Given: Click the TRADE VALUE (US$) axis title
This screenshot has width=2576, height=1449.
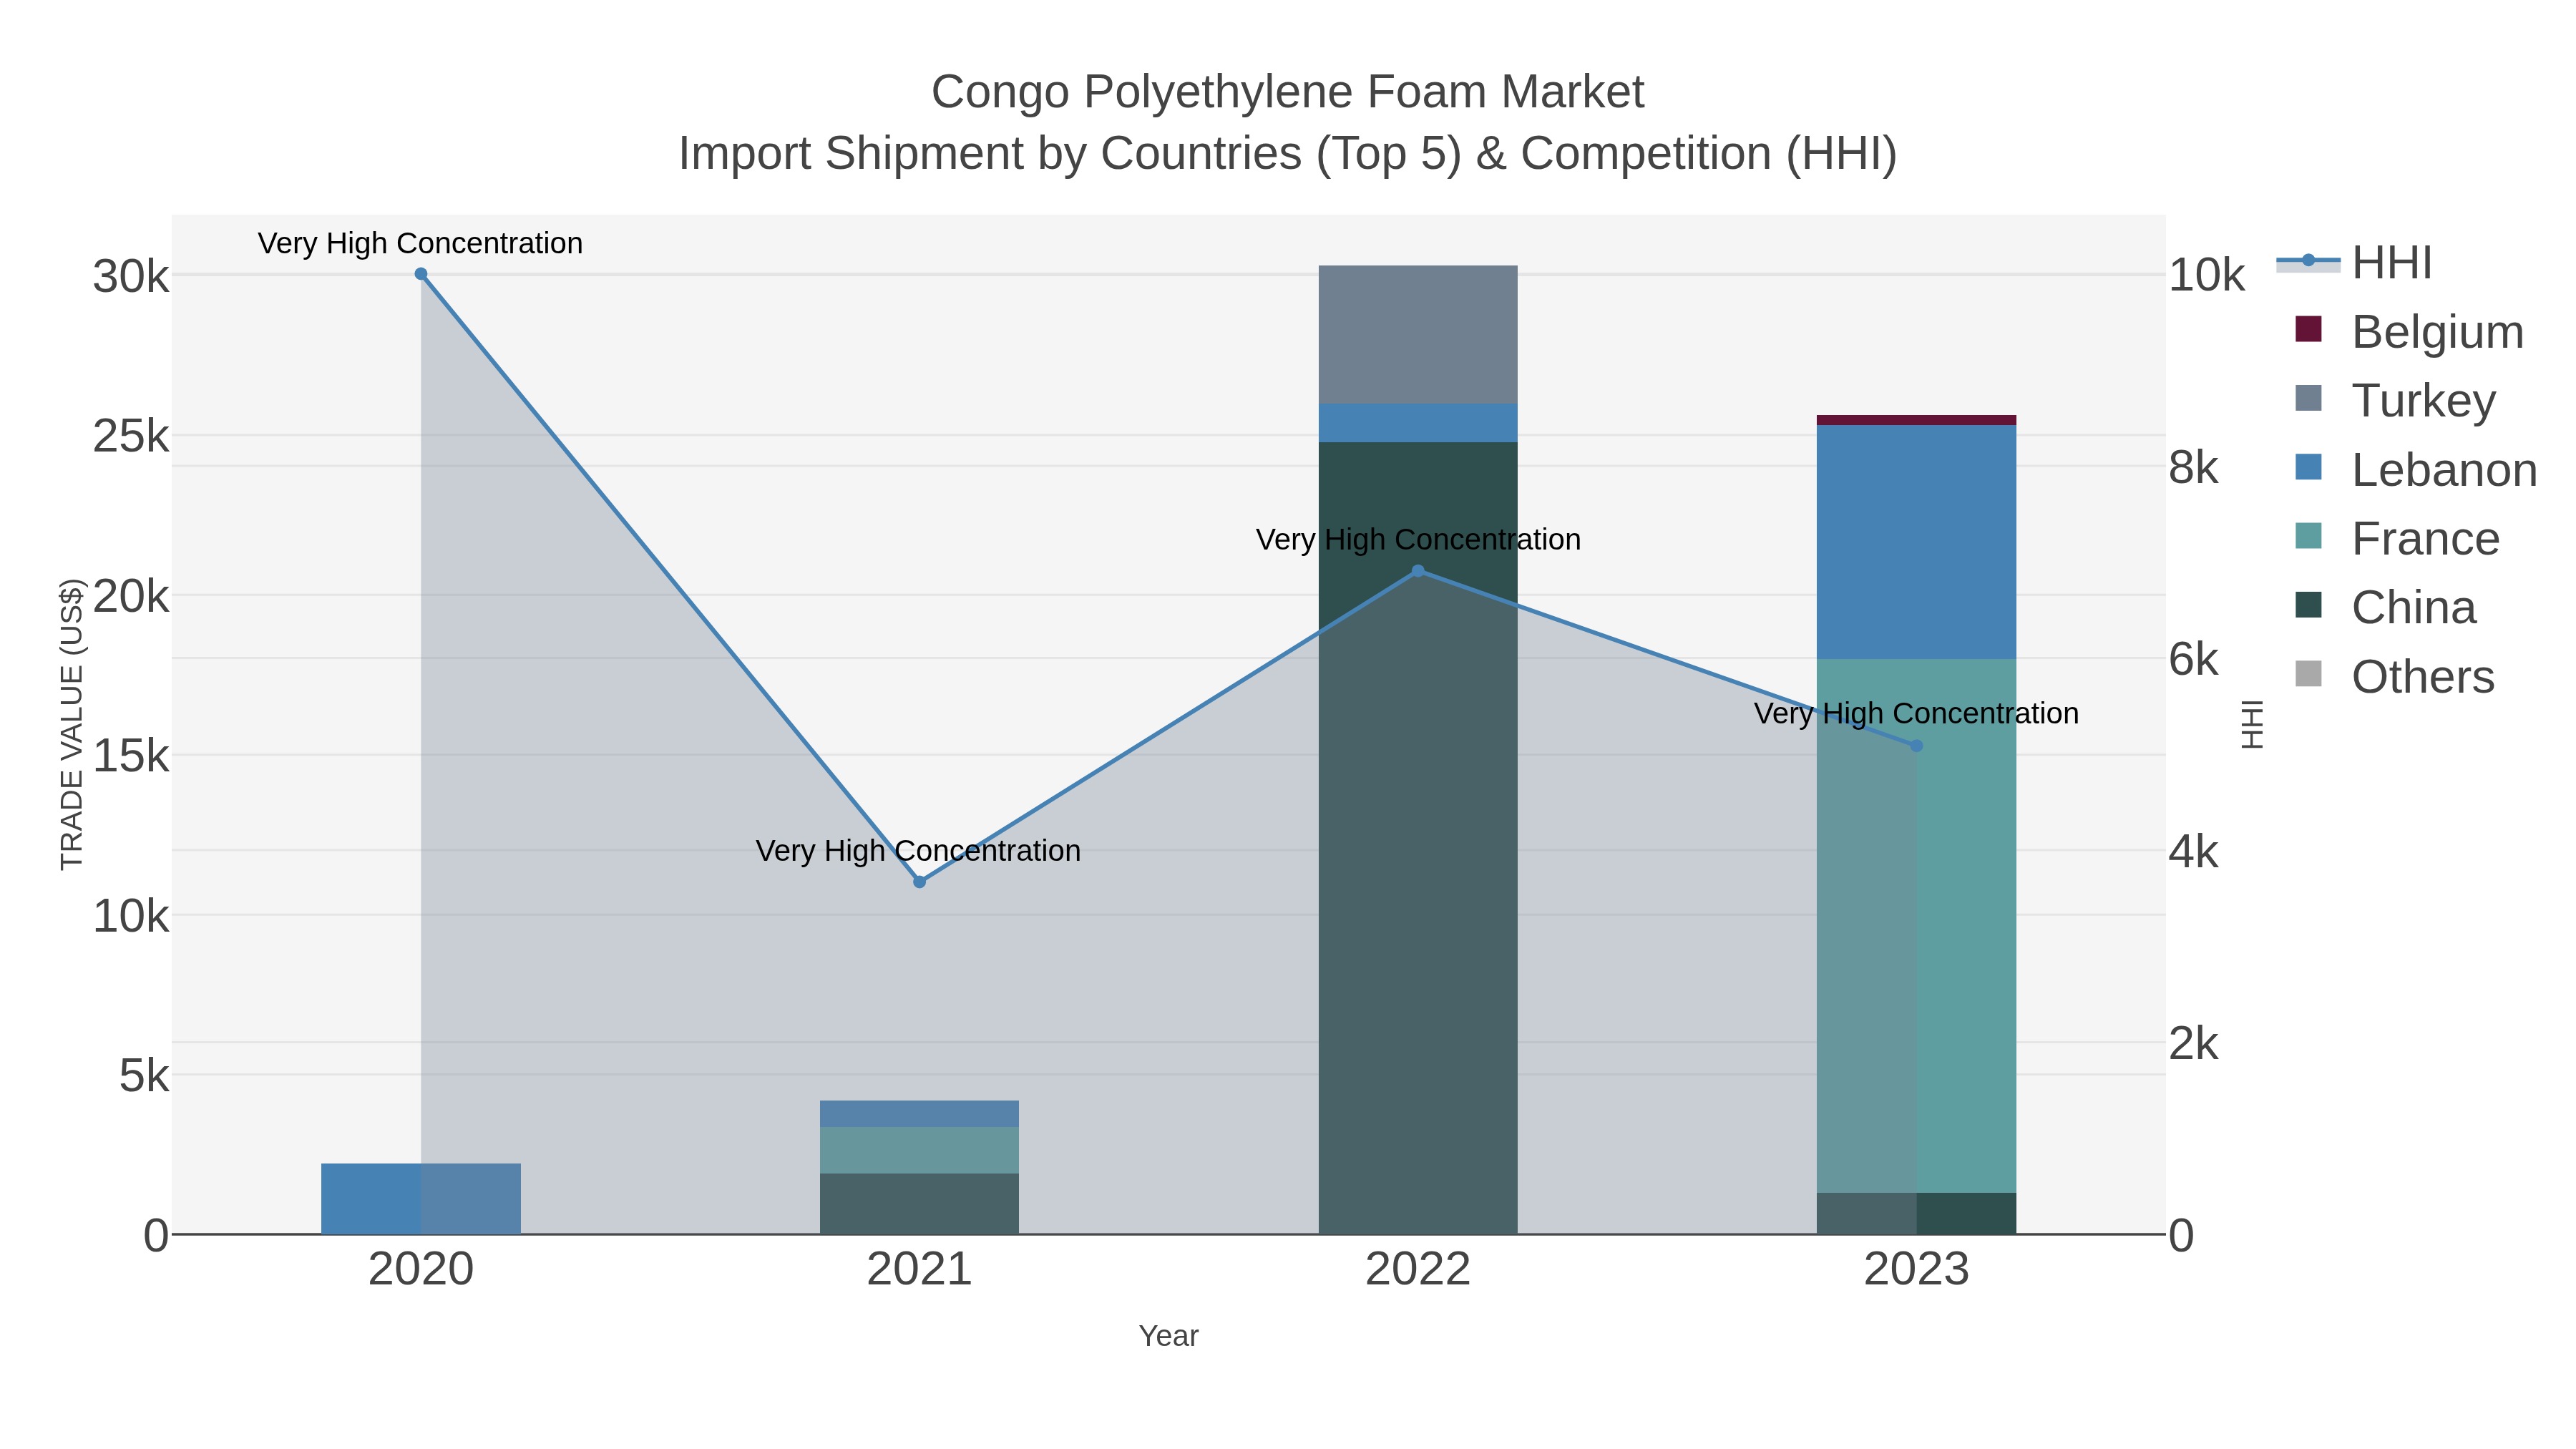Looking at the screenshot, I should [x=72, y=724].
